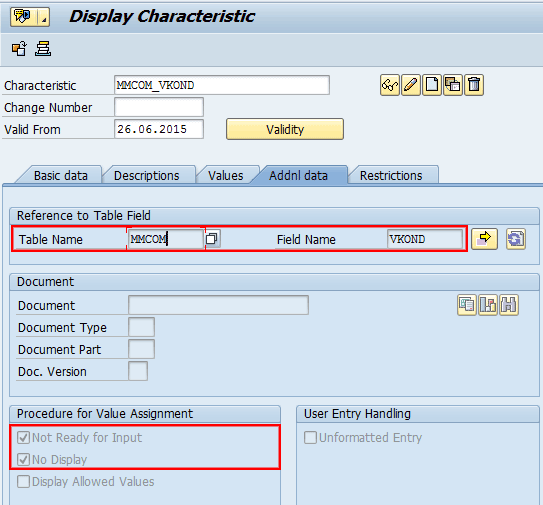This screenshot has height=505, width=543.
Task: Check the Unformatted Entry checkbox
Action: pos(310,437)
